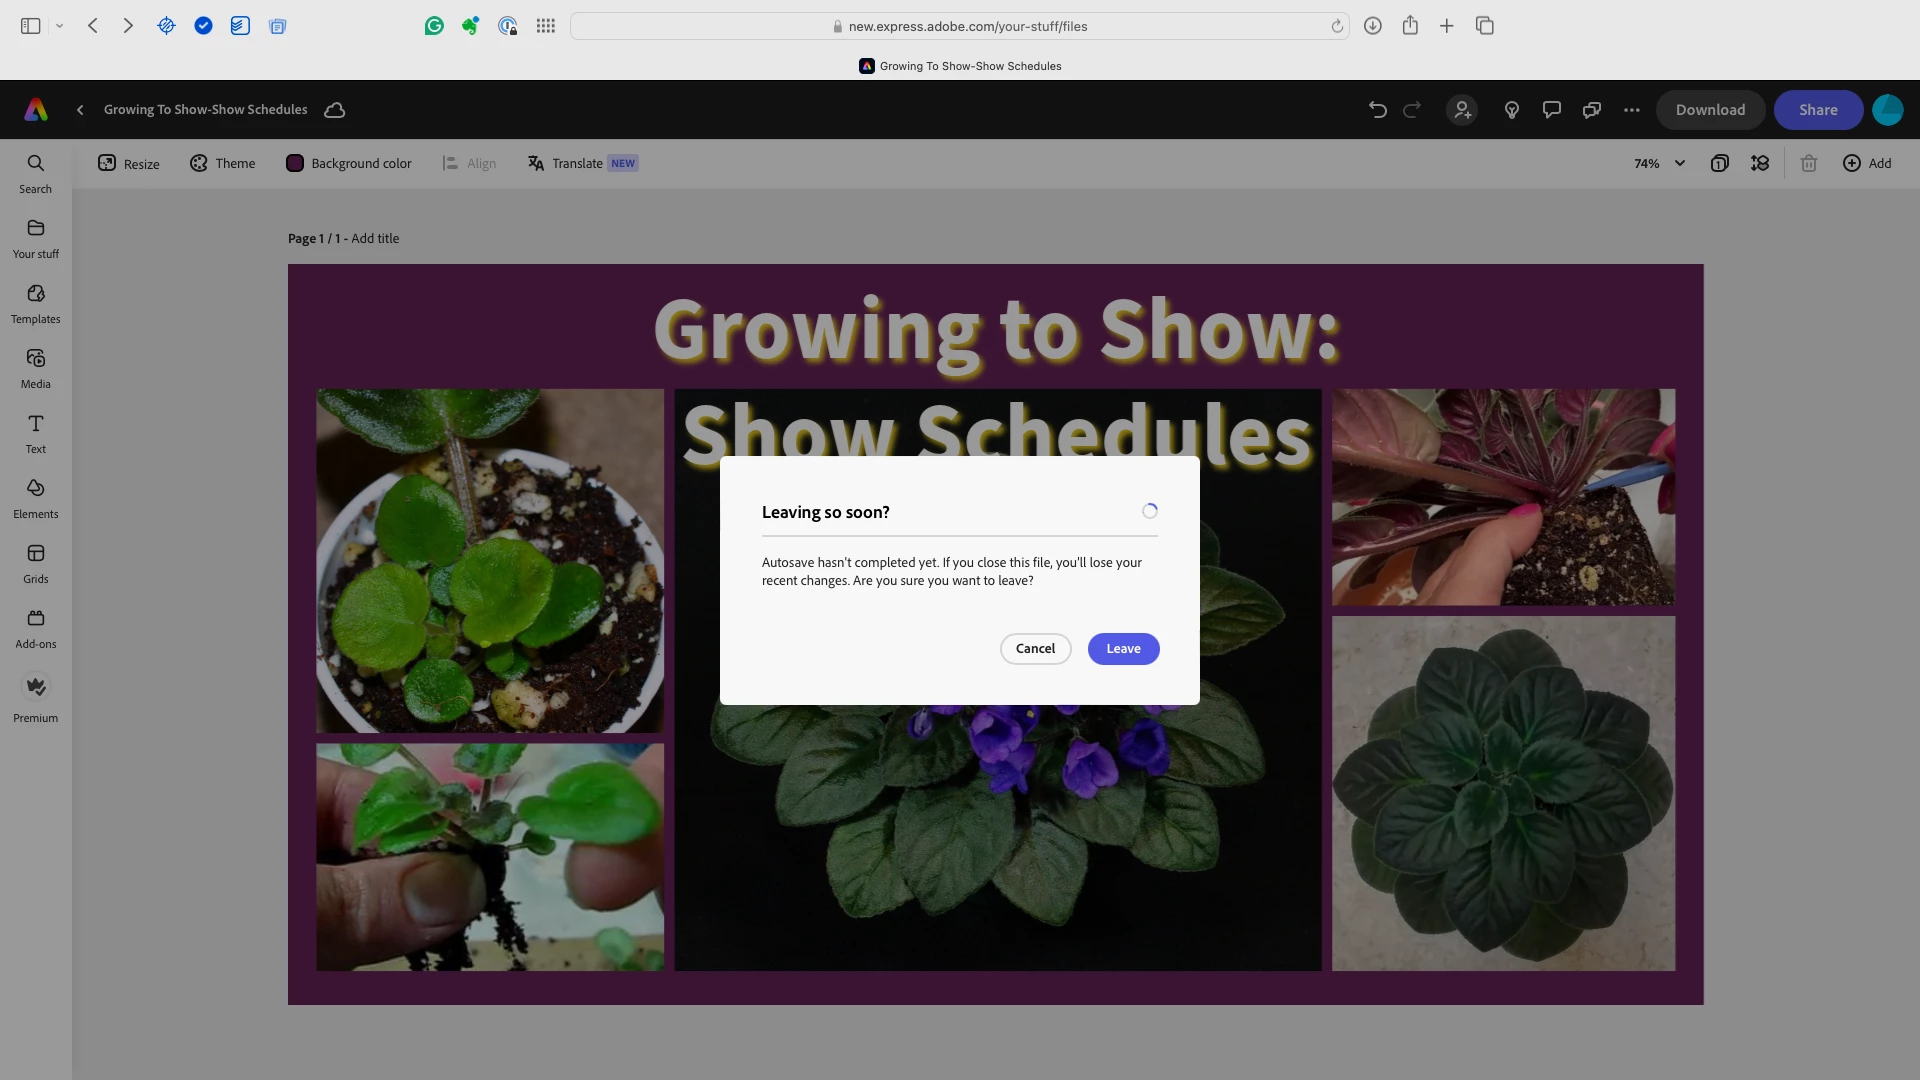Click the cloud sync status icon
1920x1080 pixels.
tap(335, 110)
